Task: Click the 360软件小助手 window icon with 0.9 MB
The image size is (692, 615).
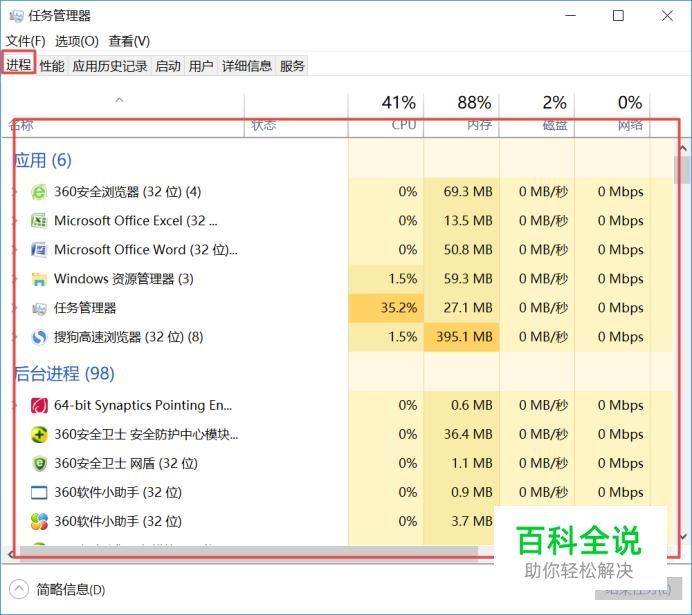Action: tap(39, 492)
